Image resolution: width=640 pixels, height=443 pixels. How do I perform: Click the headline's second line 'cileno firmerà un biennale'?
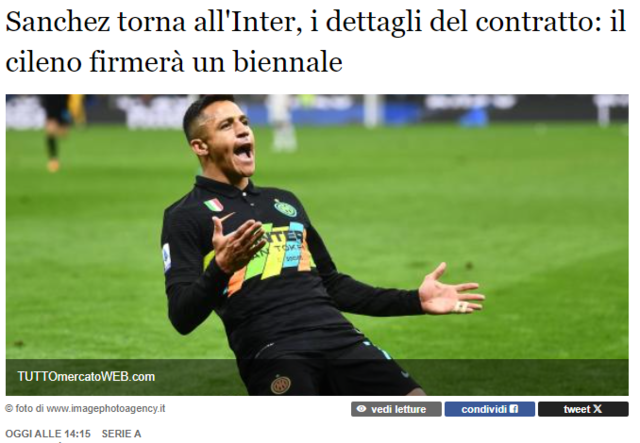tap(174, 62)
